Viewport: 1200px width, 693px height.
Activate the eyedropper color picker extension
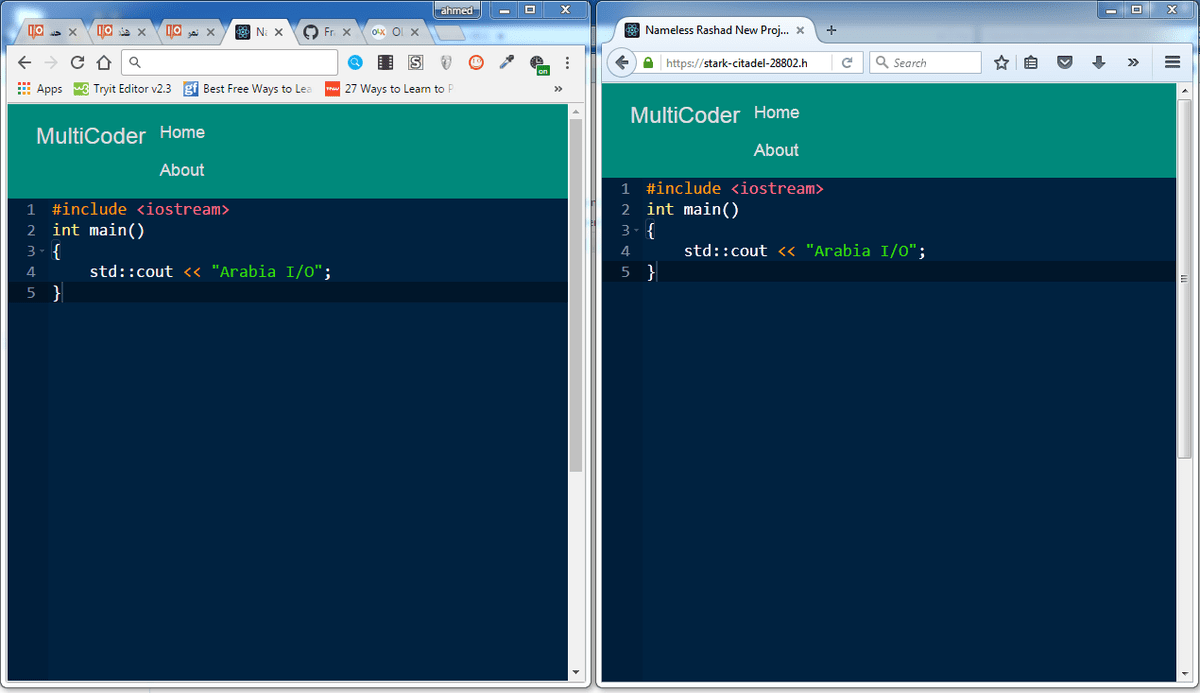506,62
